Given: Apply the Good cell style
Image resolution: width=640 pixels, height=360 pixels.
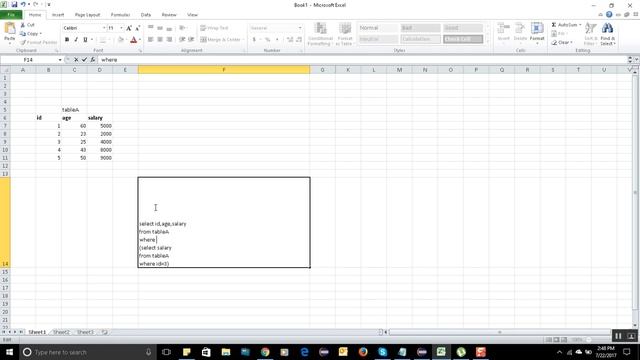Looking at the screenshot, I should pyautogui.click(x=463, y=28).
